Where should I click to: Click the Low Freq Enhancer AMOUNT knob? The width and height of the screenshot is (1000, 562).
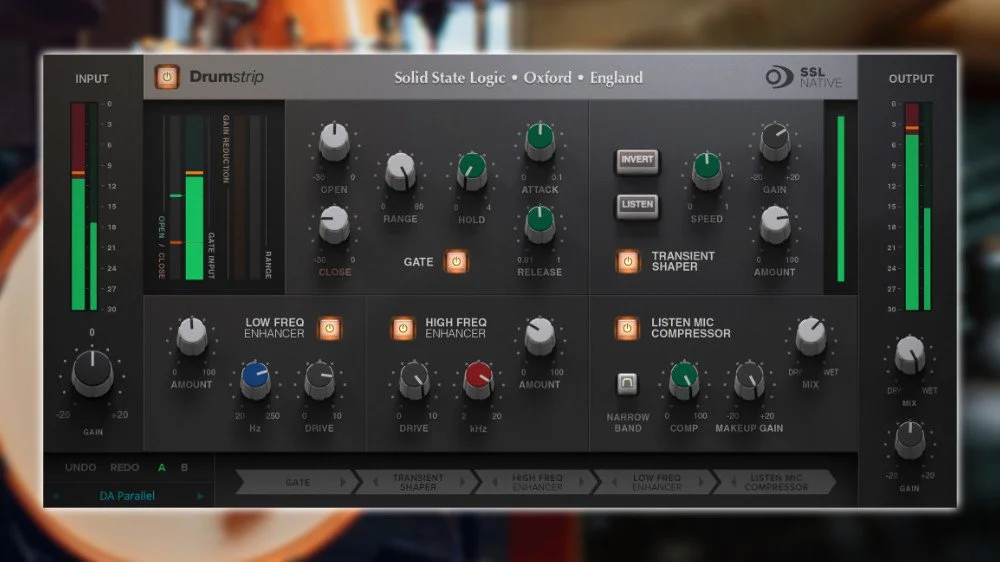[x=191, y=336]
